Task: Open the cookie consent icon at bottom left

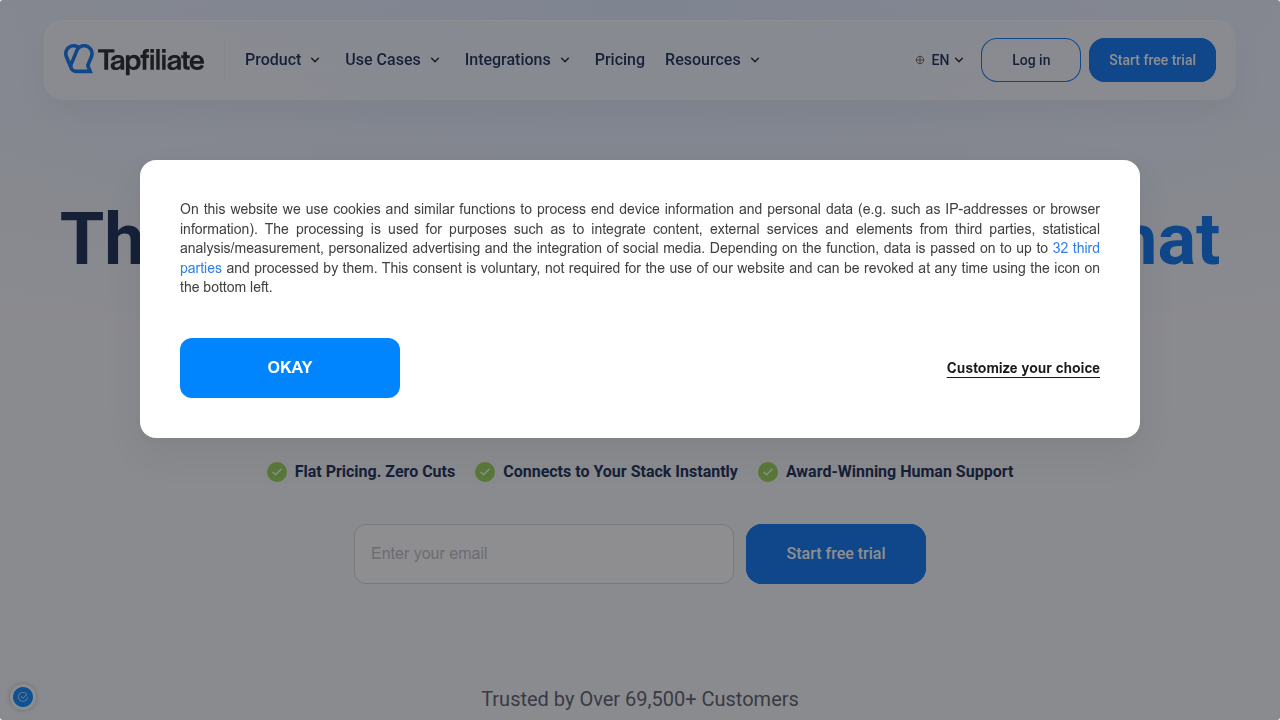Action: tap(23, 697)
